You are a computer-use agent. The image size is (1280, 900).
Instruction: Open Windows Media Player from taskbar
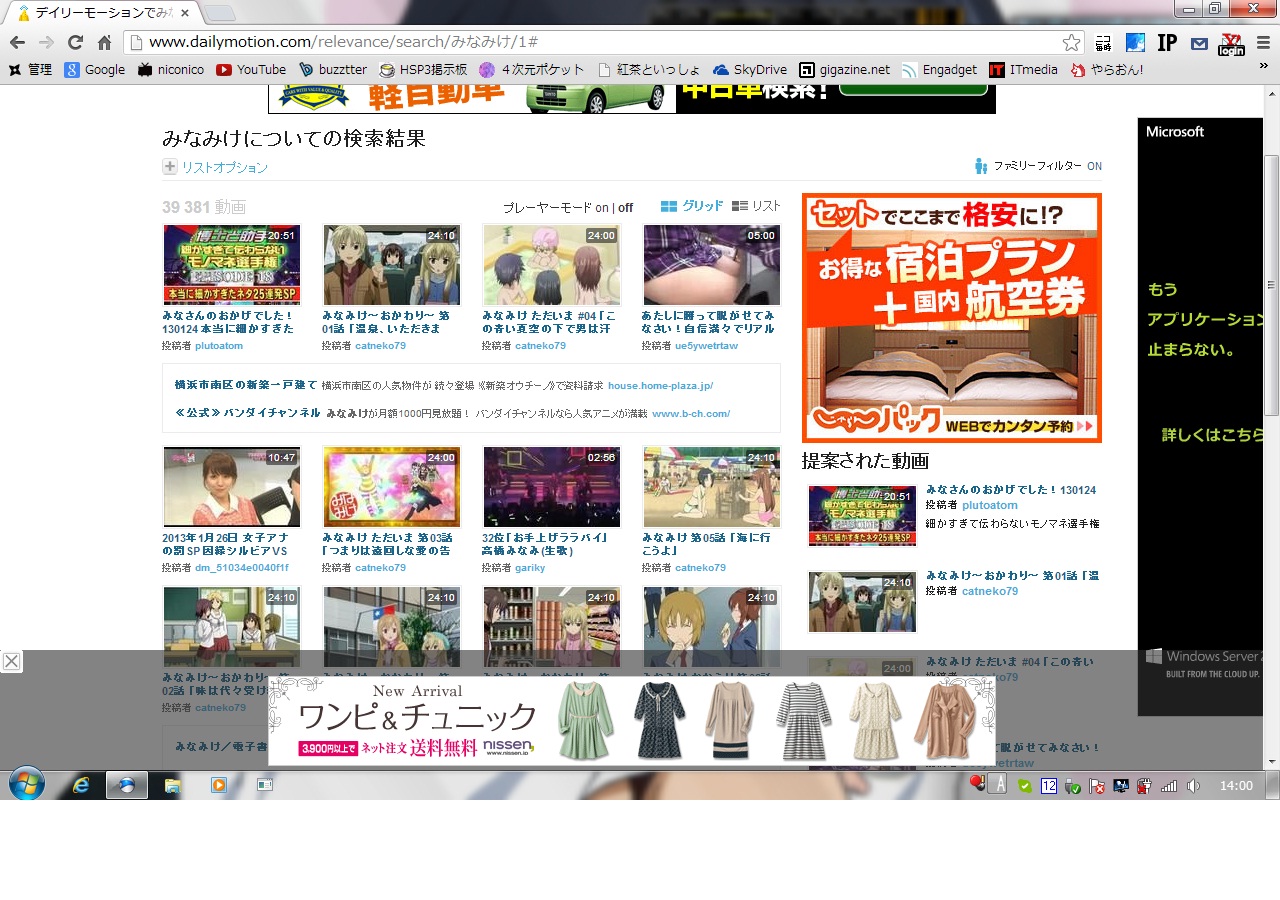(x=219, y=785)
